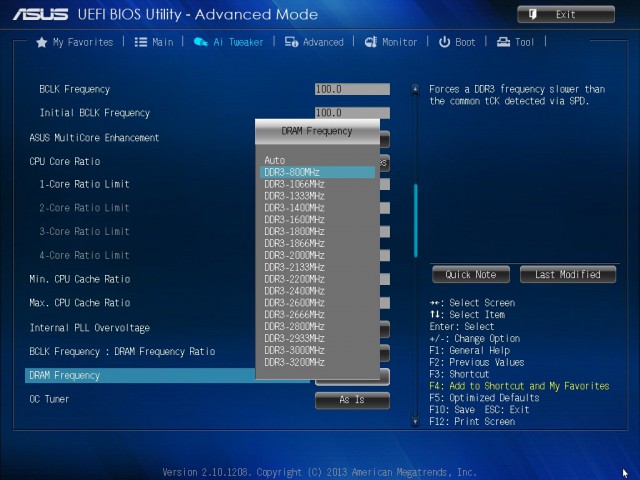
Task: Click F5: Optimized Defaults hint
Action: [484, 398]
